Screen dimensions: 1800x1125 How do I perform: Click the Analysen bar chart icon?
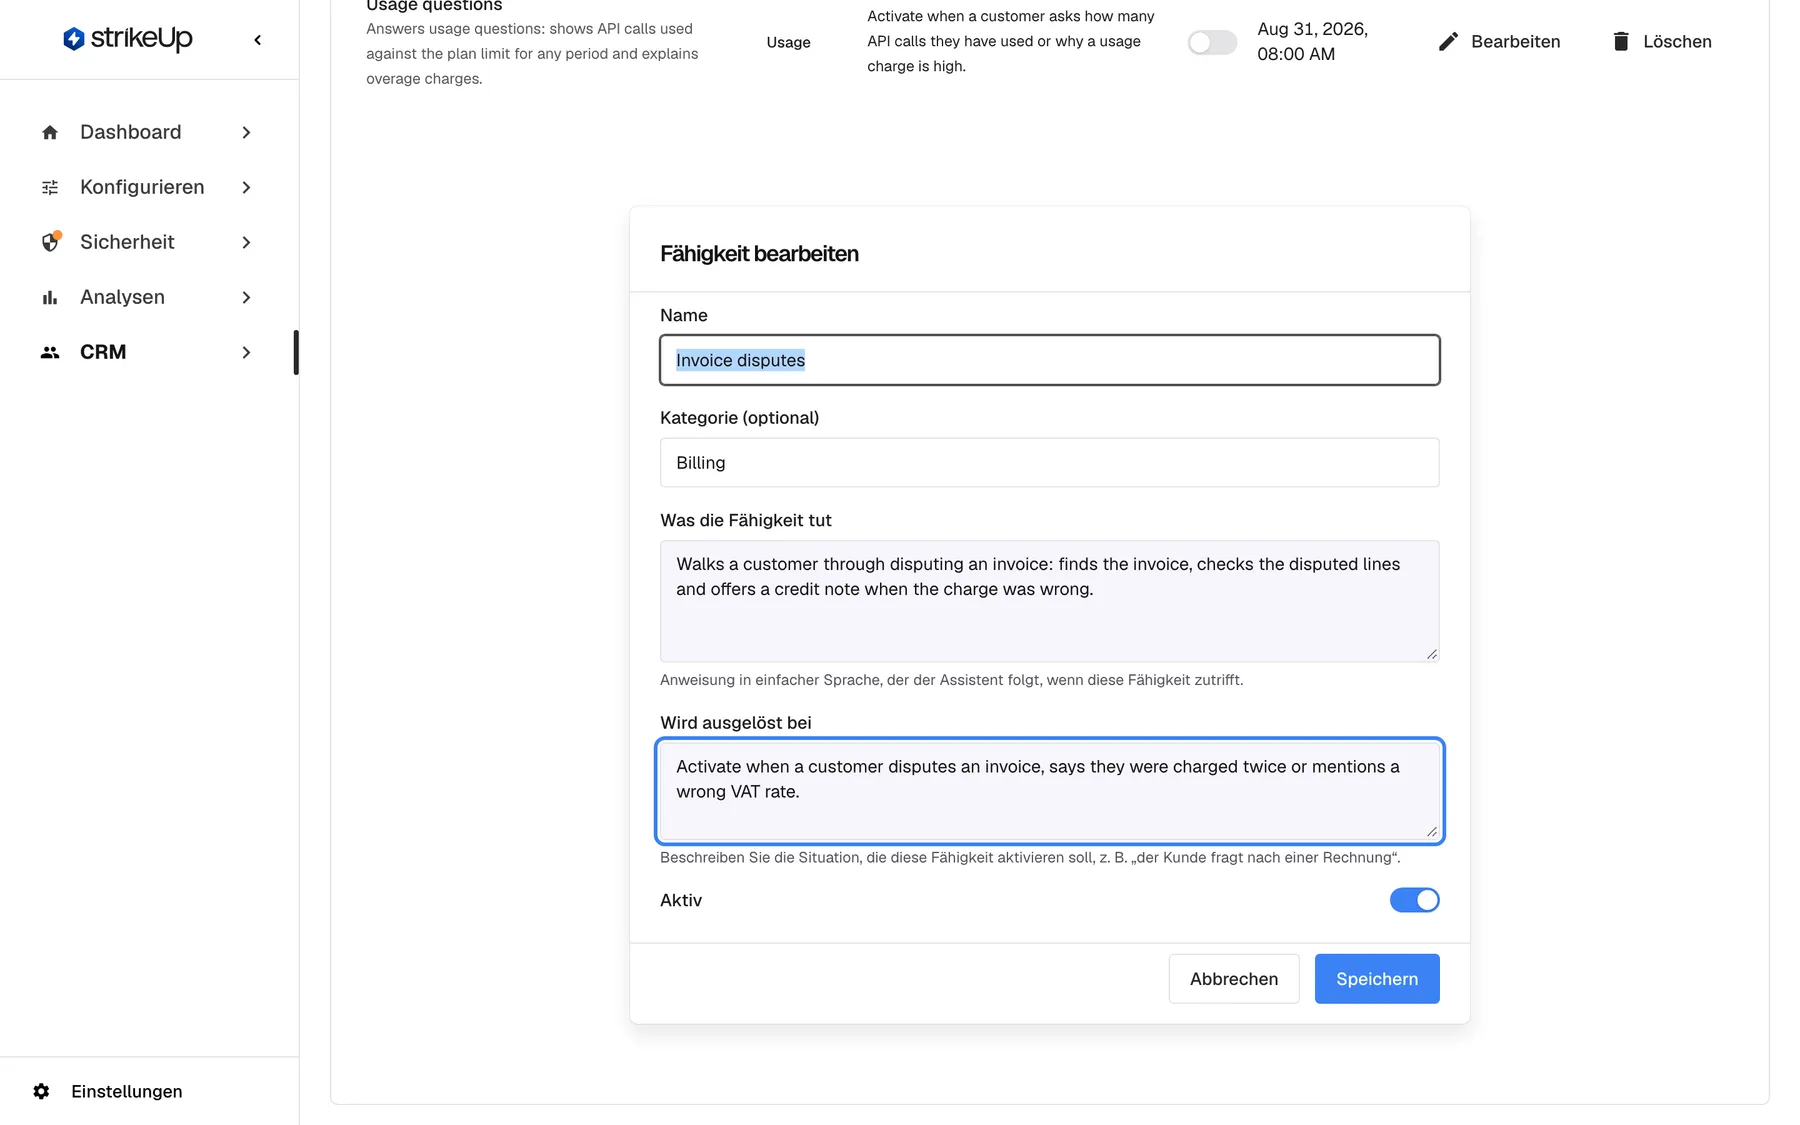[50, 297]
